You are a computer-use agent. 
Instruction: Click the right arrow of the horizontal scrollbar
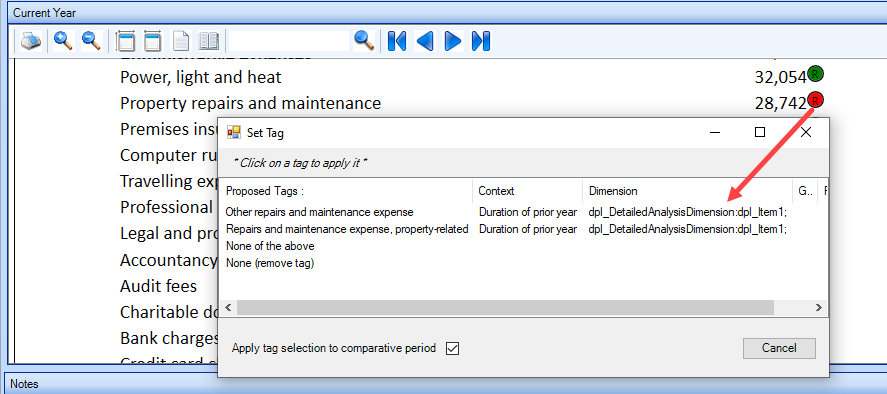819,307
